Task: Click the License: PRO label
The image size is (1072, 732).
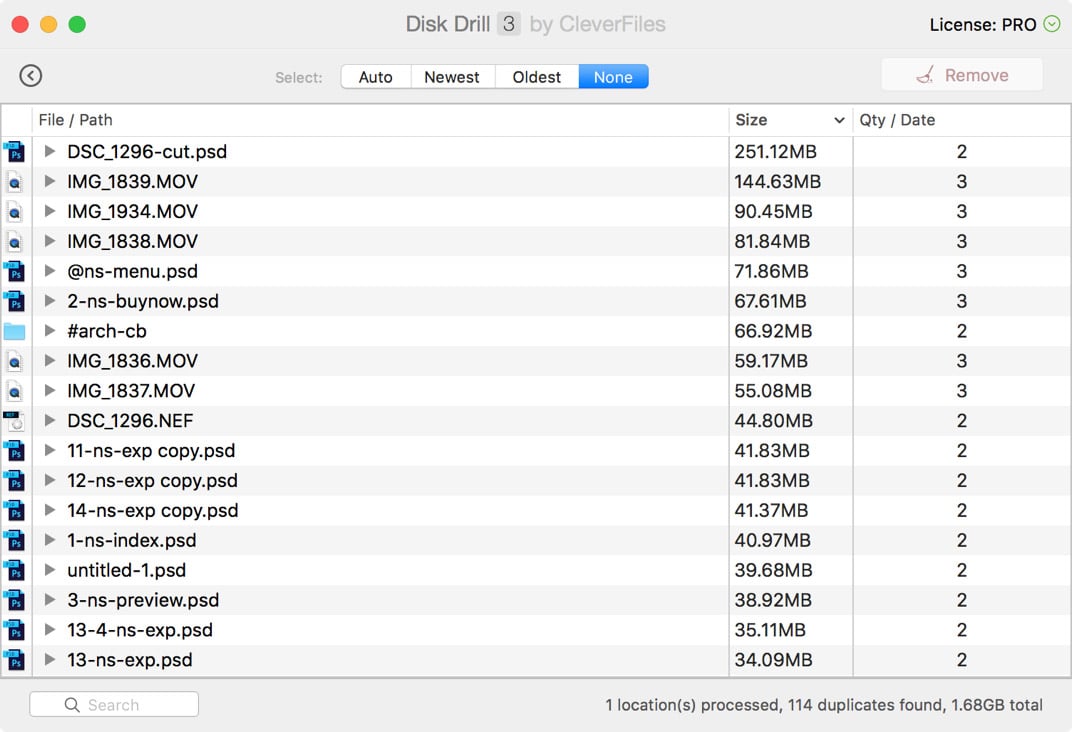Action: 982,25
